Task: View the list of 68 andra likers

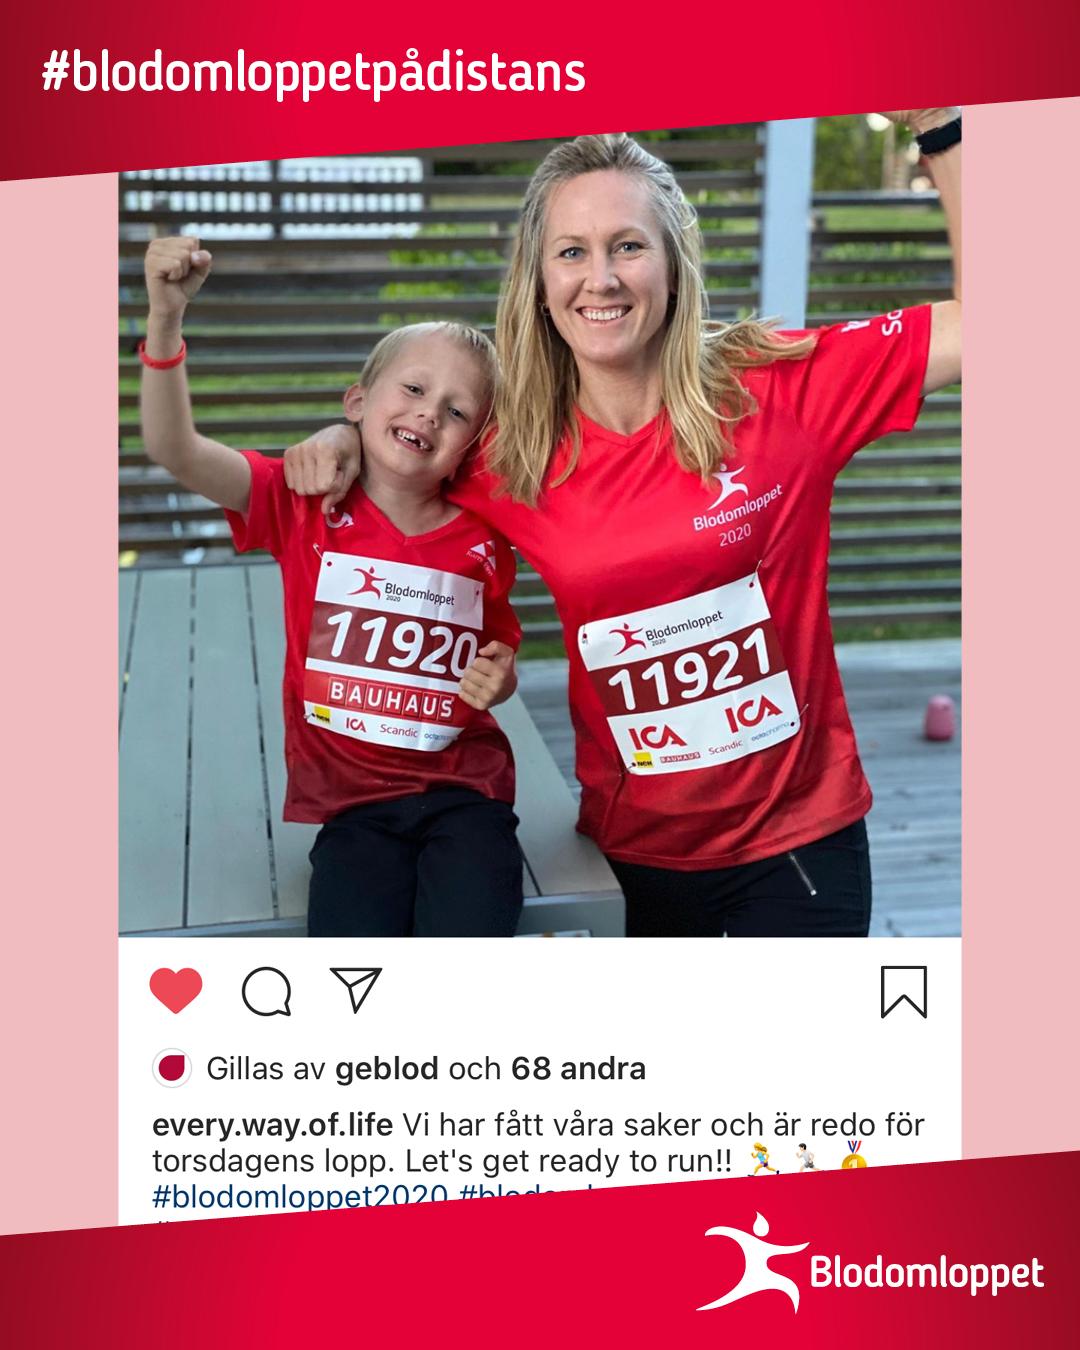Action: (x=578, y=1069)
